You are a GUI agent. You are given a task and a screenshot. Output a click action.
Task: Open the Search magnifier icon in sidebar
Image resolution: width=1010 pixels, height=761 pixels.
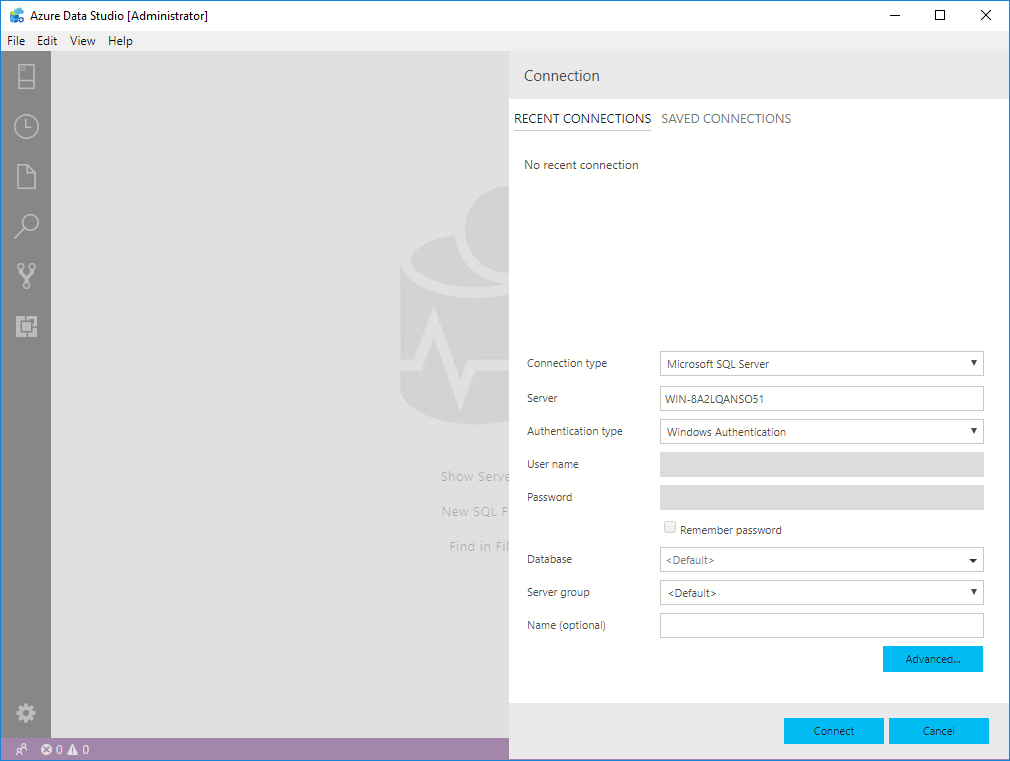pyautogui.click(x=26, y=226)
